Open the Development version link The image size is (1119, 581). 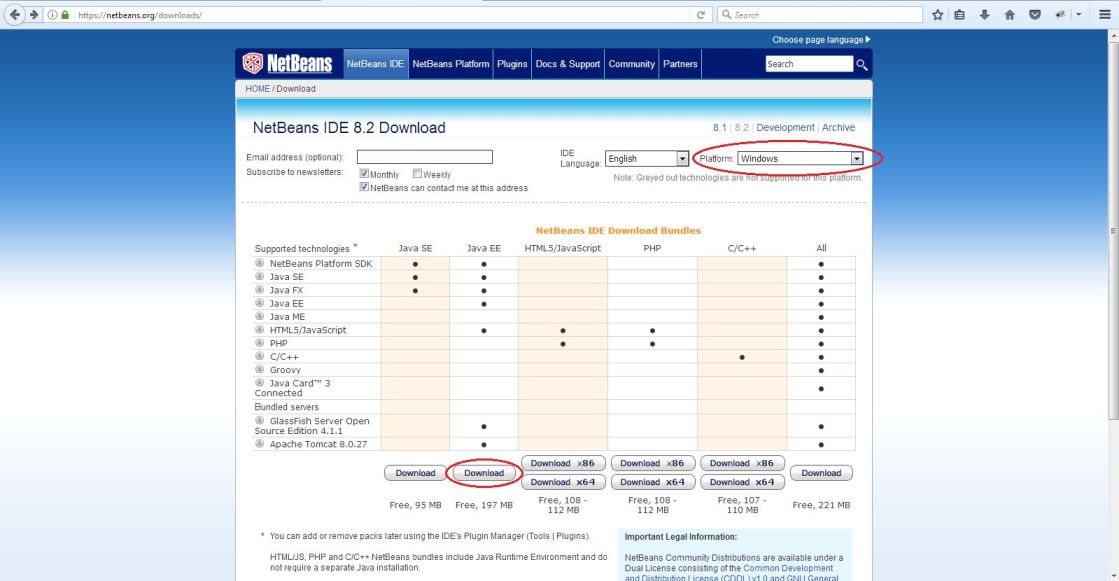(785, 127)
